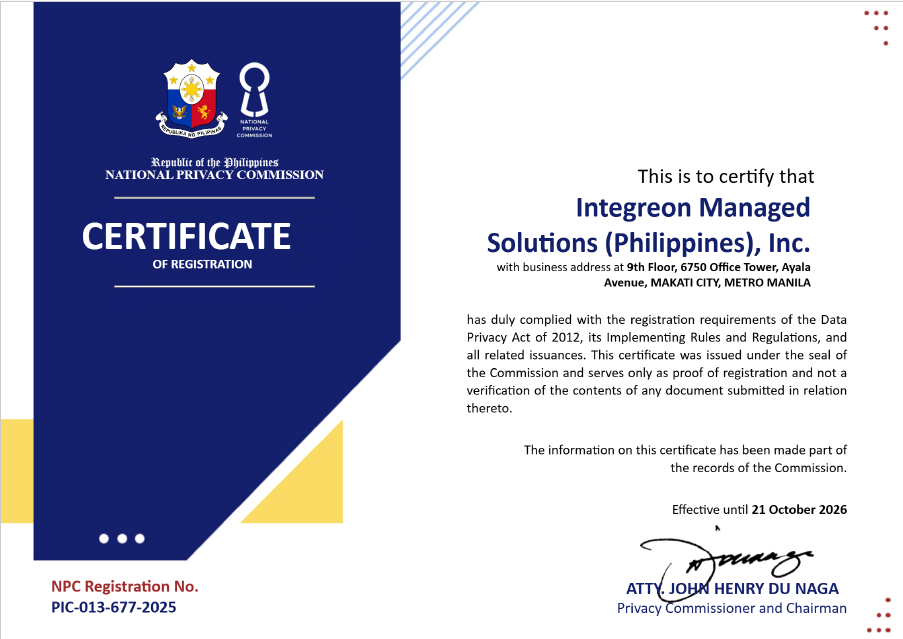The width and height of the screenshot is (903, 639).
Task: Select the large CERTIFICATE heading
Action: 186,237
